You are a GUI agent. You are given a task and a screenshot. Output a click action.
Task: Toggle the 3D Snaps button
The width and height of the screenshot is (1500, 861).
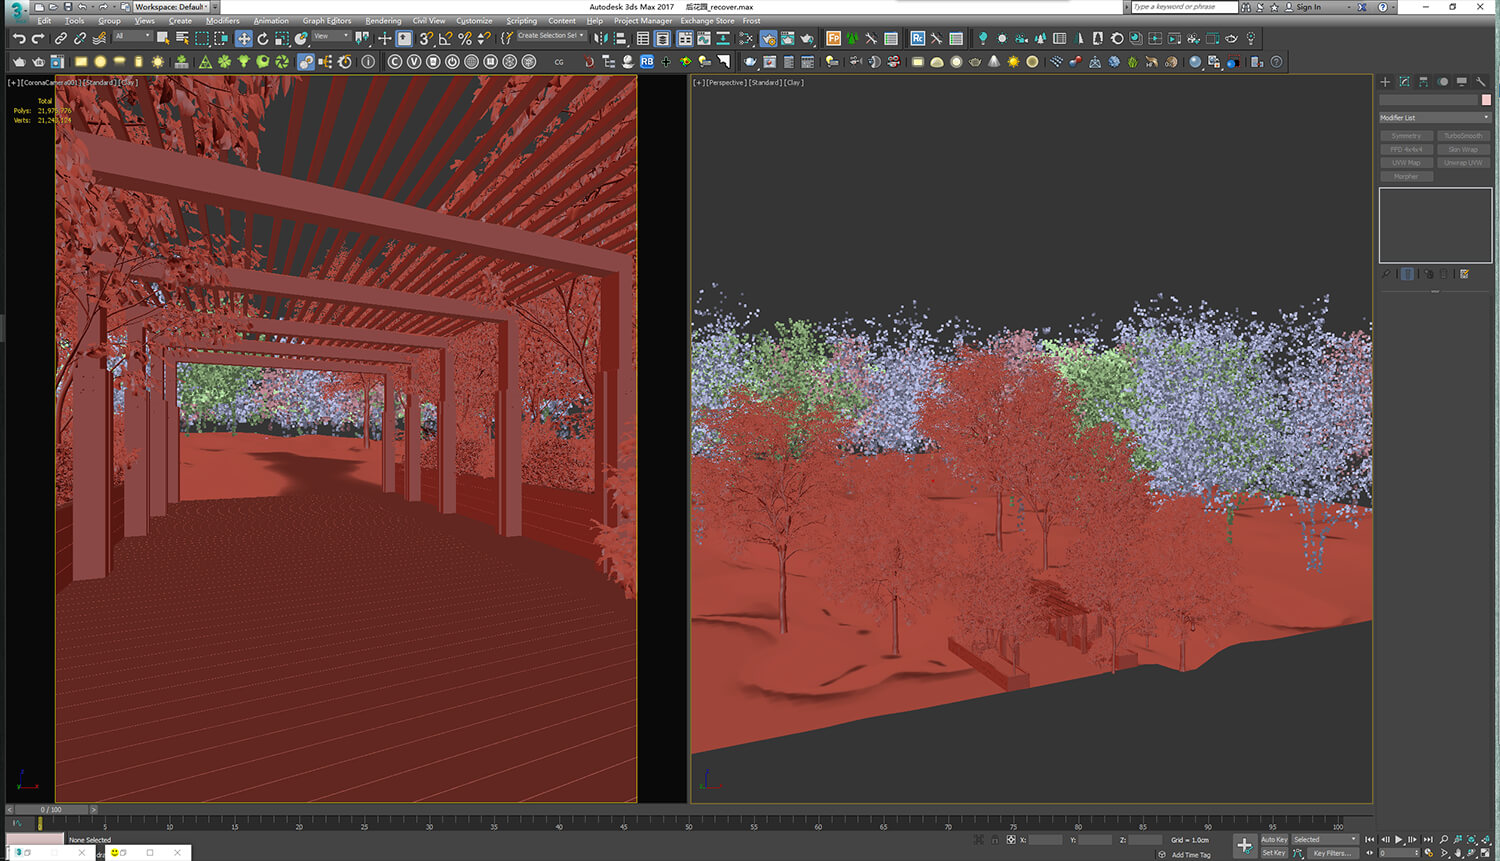click(x=426, y=38)
